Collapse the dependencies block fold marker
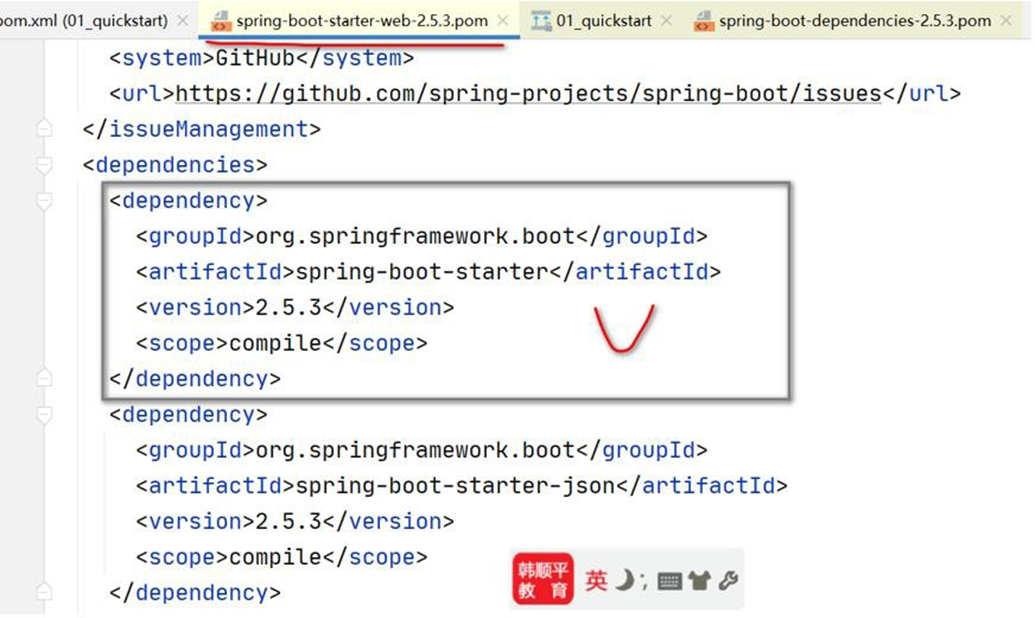This screenshot has width=1035, height=618. coord(43,165)
